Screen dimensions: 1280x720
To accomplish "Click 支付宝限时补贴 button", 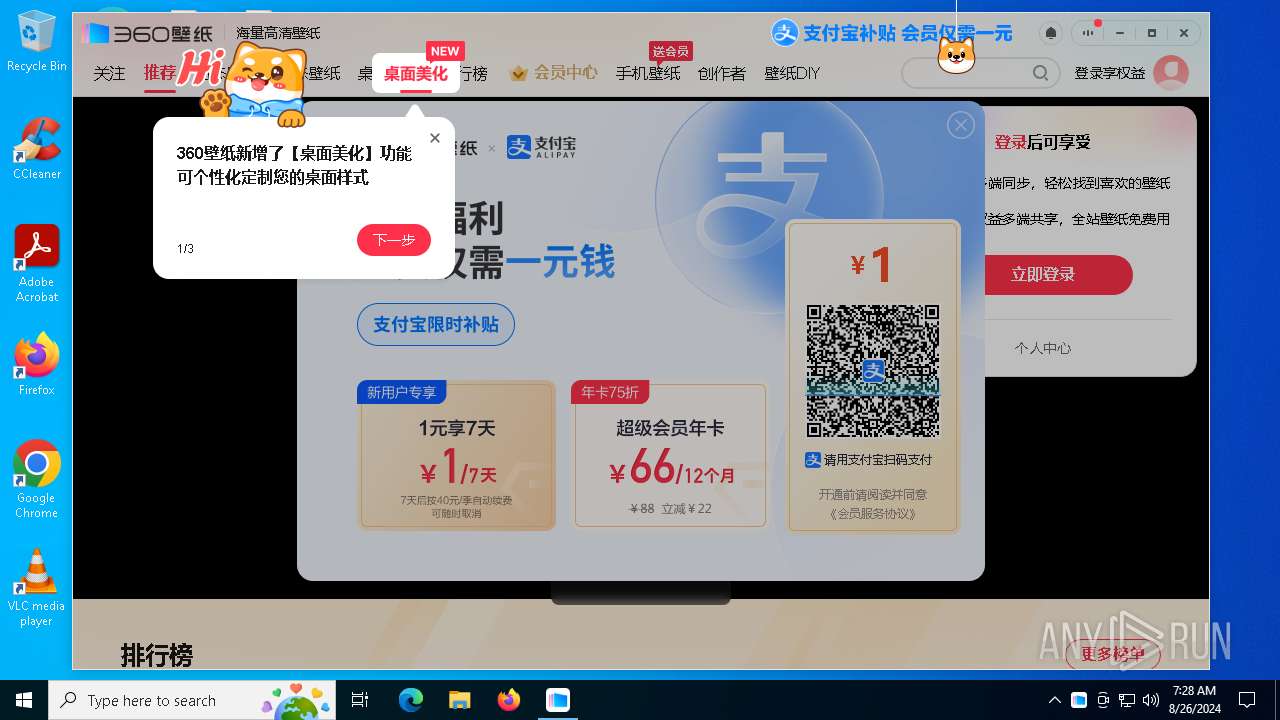I will [436, 325].
